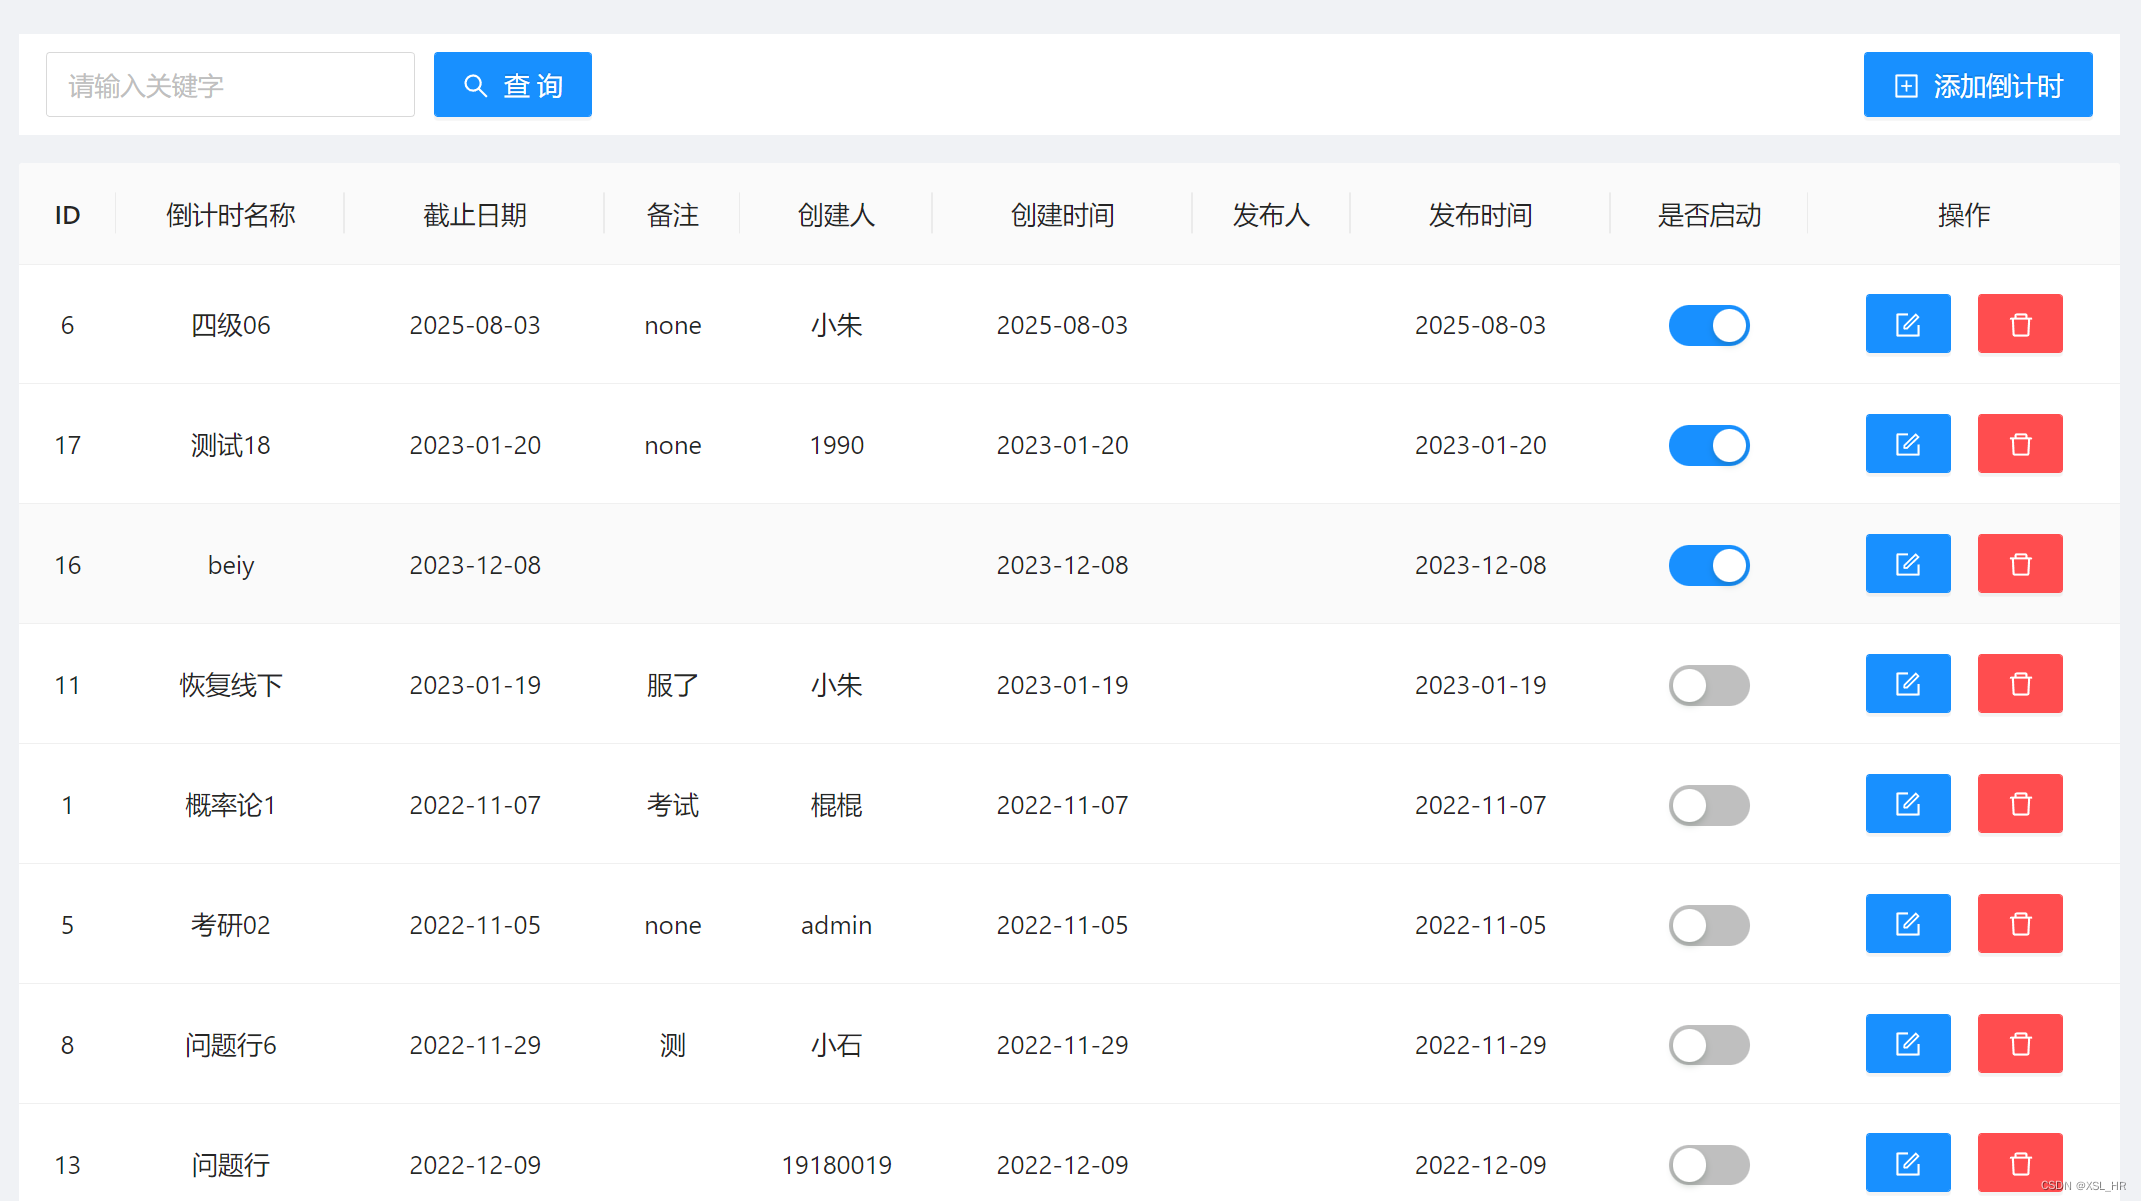Click the 查询 search button
2141x1201 pixels.
(512, 85)
